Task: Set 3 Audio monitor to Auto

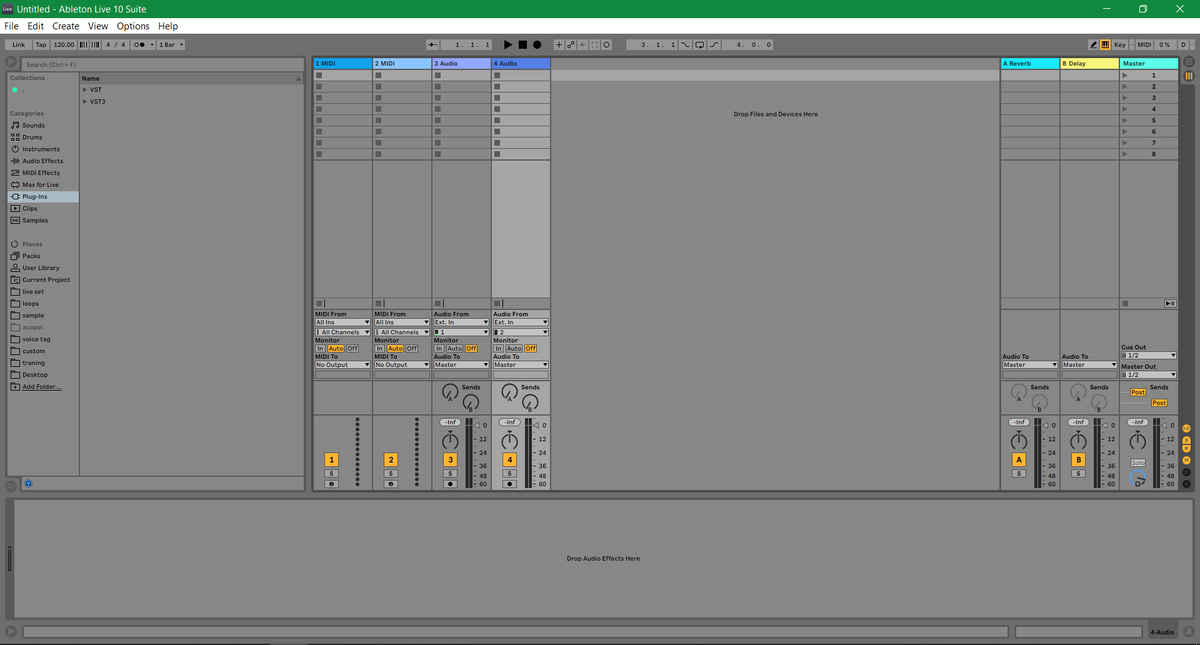Action: pyautogui.click(x=455, y=348)
